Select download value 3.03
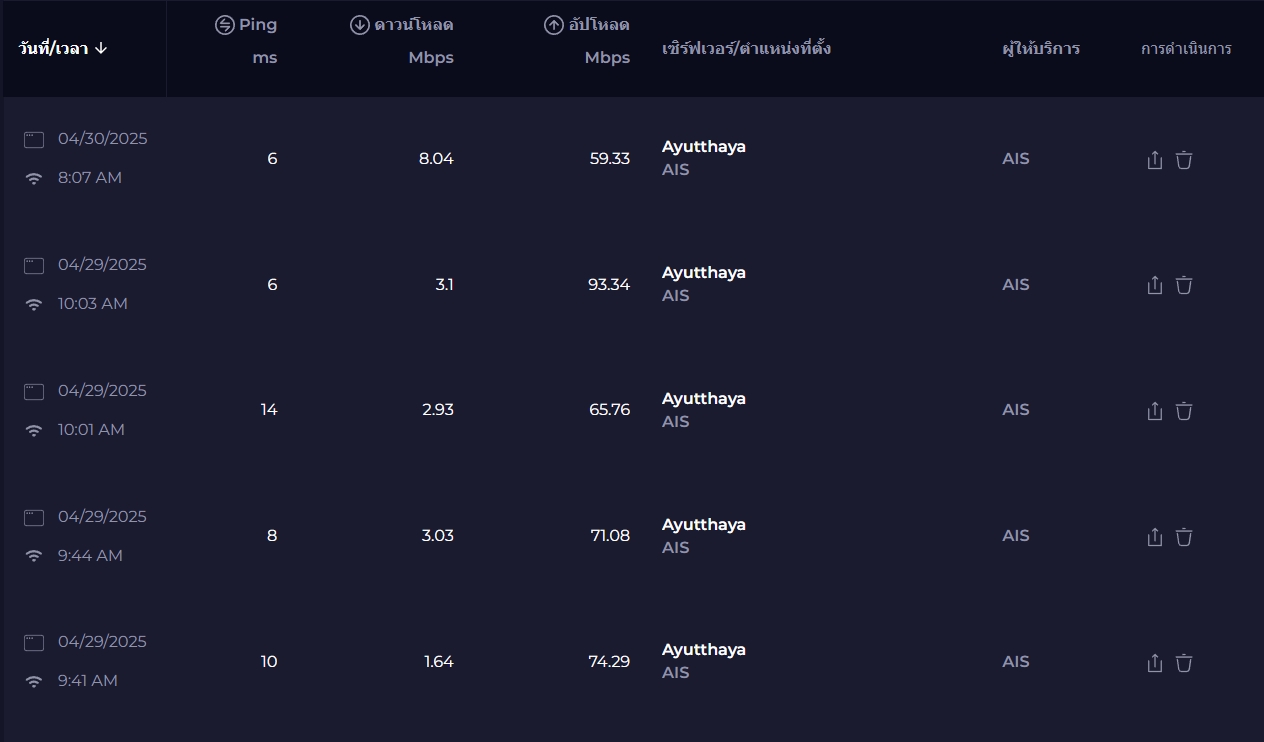The image size is (1264, 742). (437, 536)
